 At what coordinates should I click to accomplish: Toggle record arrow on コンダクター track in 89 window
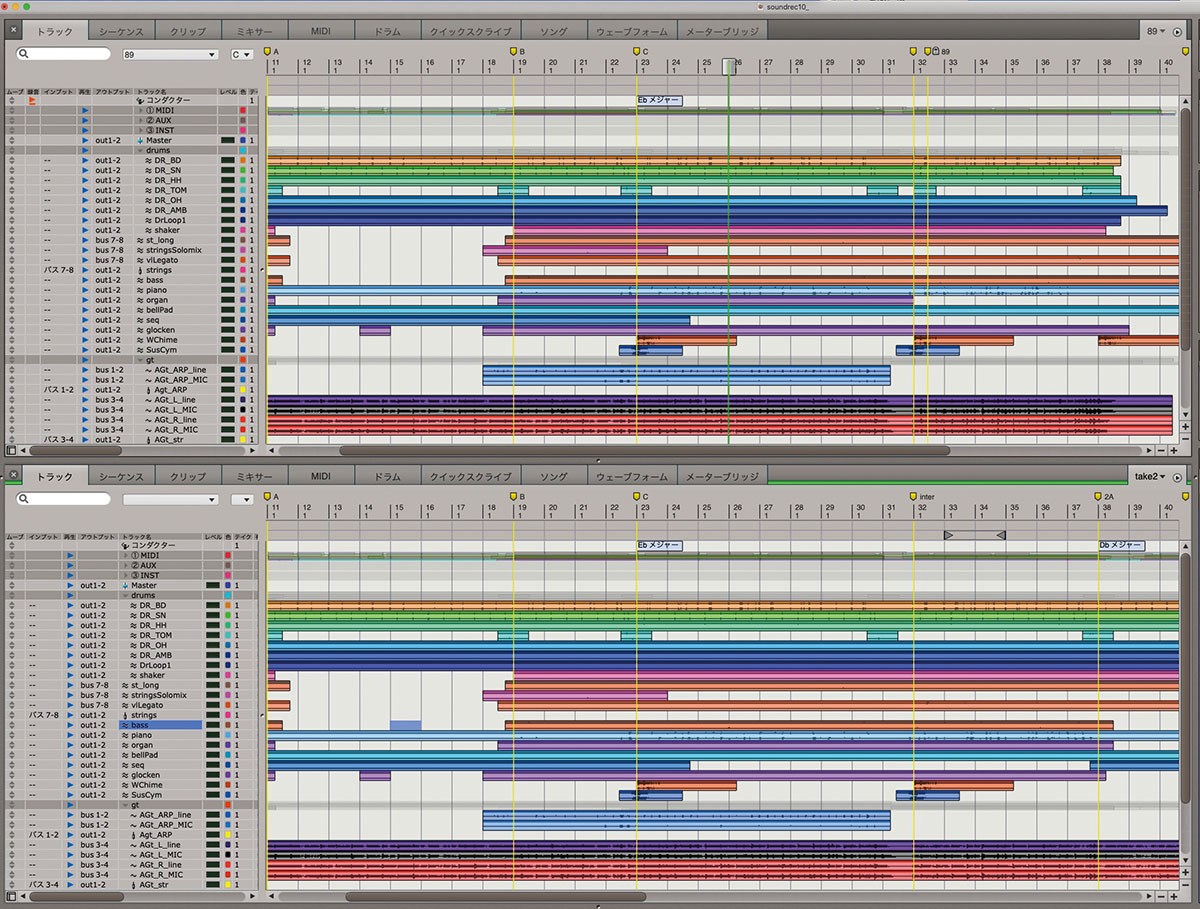tap(32, 101)
